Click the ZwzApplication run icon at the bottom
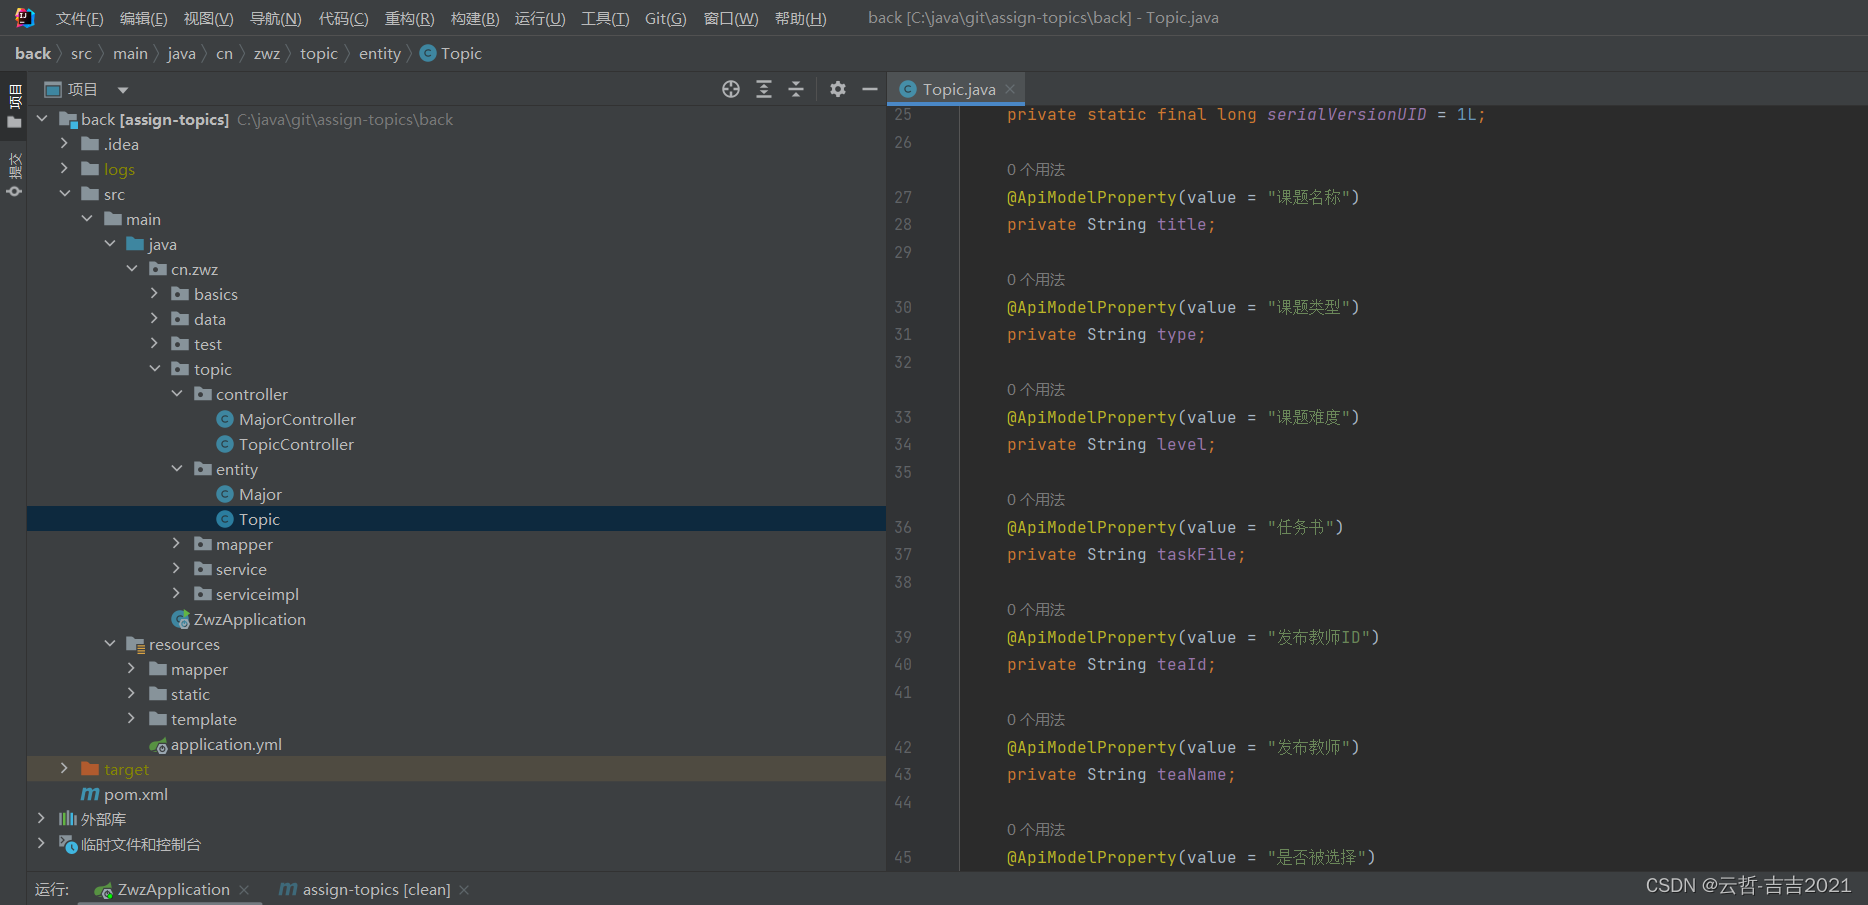This screenshot has height=905, width=1868. pyautogui.click(x=103, y=889)
